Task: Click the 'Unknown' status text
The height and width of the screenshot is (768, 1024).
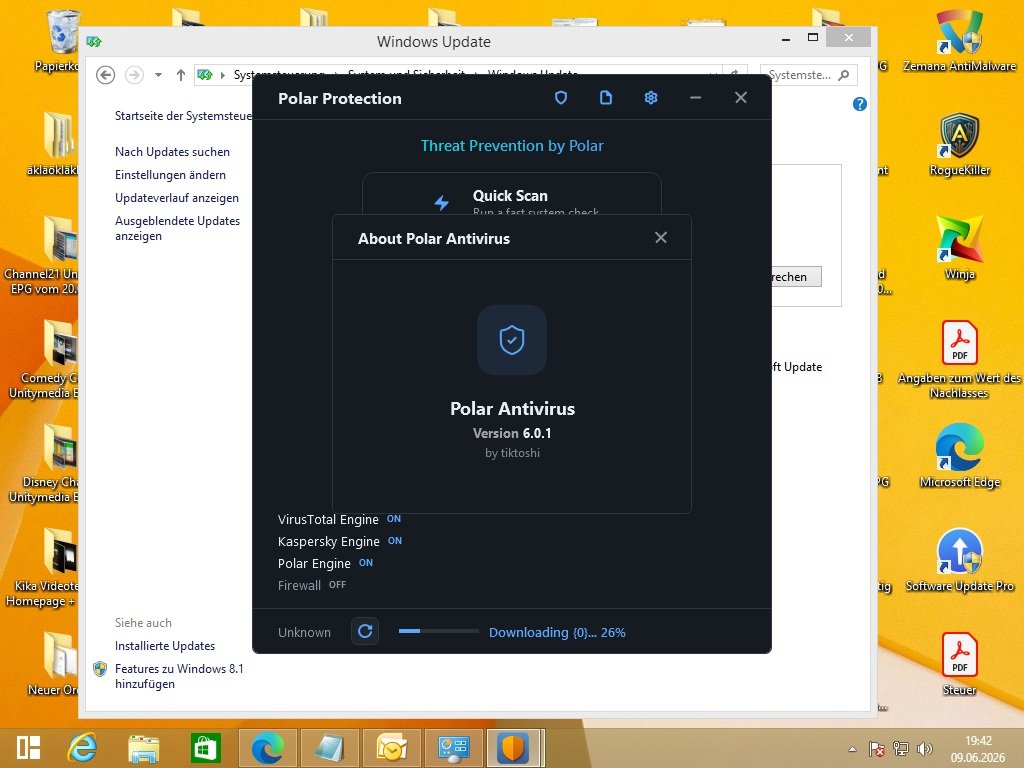Action: [304, 632]
